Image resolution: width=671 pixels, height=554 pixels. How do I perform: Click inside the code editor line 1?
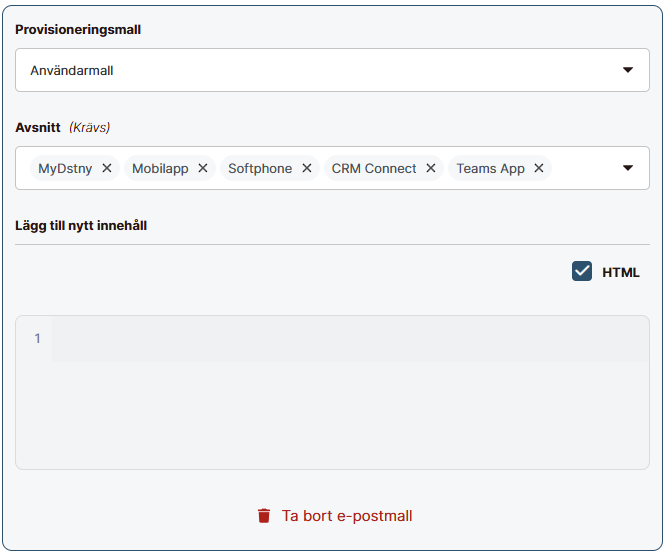coord(340,339)
